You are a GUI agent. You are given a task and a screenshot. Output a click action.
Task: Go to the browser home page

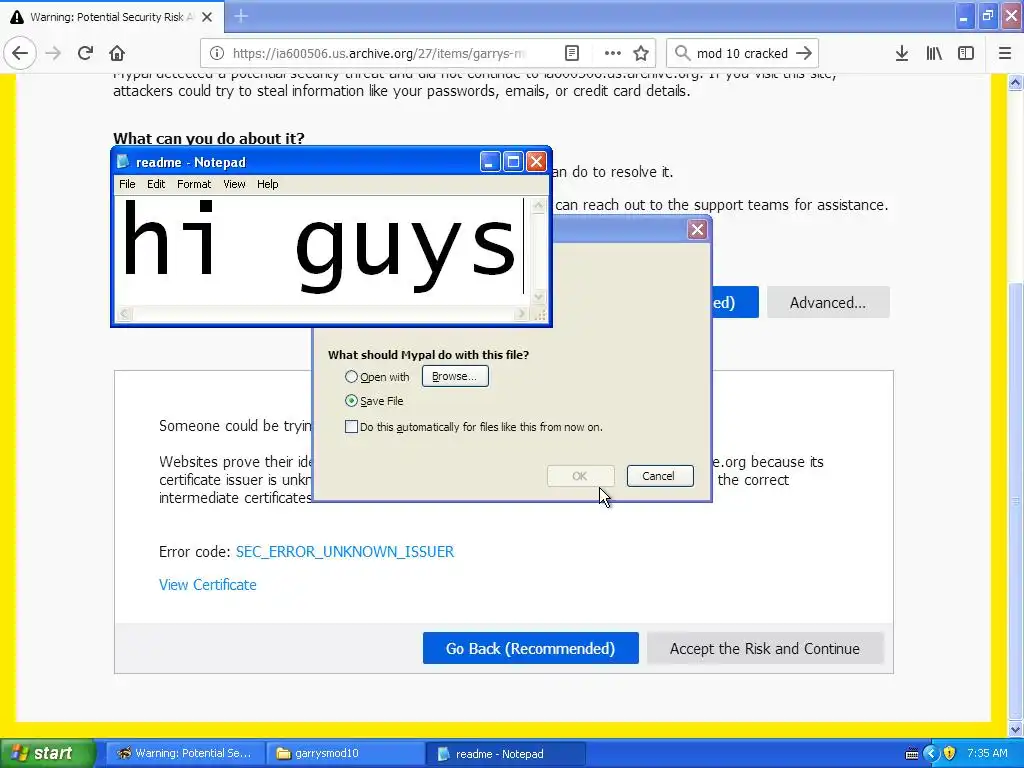point(117,53)
